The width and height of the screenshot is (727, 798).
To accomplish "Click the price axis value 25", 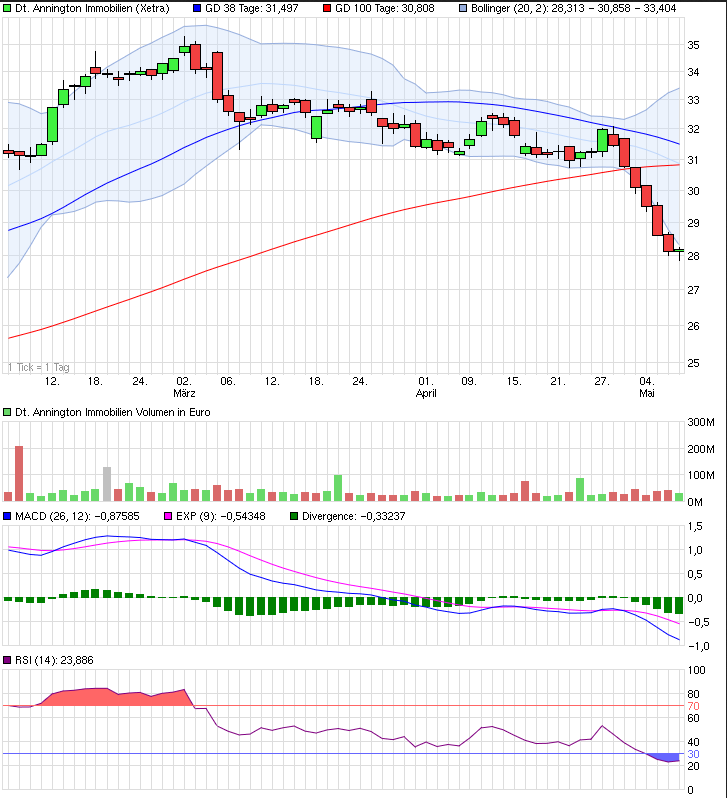I will [693, 363].
